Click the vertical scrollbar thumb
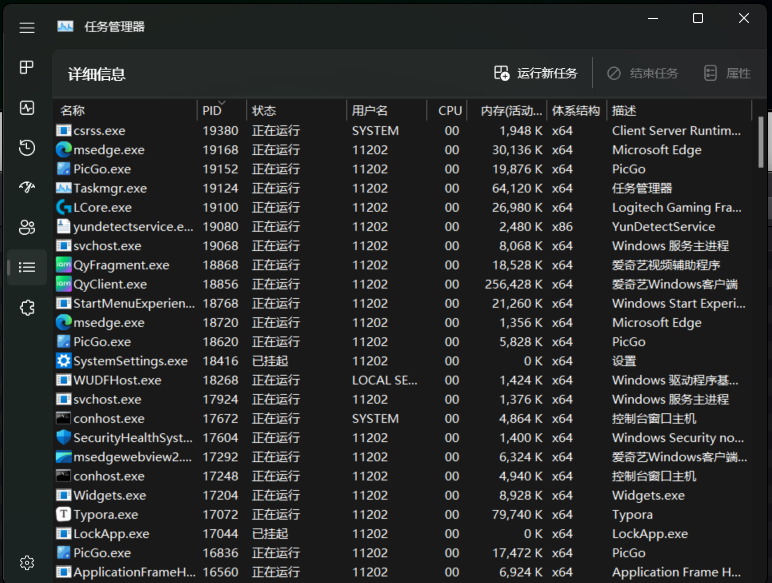Viewport: 772px width, 583px height. coord(761,142)
